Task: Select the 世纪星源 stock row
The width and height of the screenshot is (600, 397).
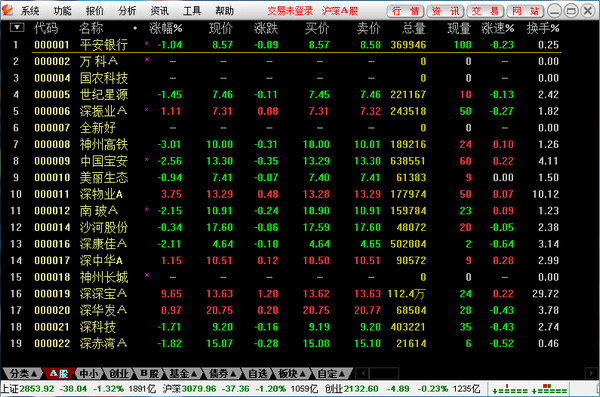Action: click(285, 95)
